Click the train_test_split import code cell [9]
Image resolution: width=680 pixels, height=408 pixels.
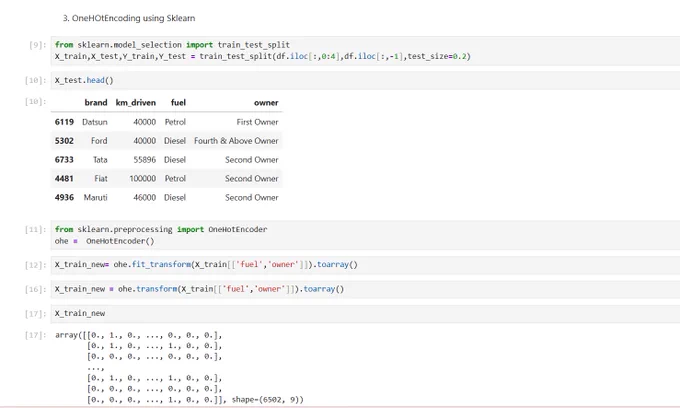coord(365,51)
